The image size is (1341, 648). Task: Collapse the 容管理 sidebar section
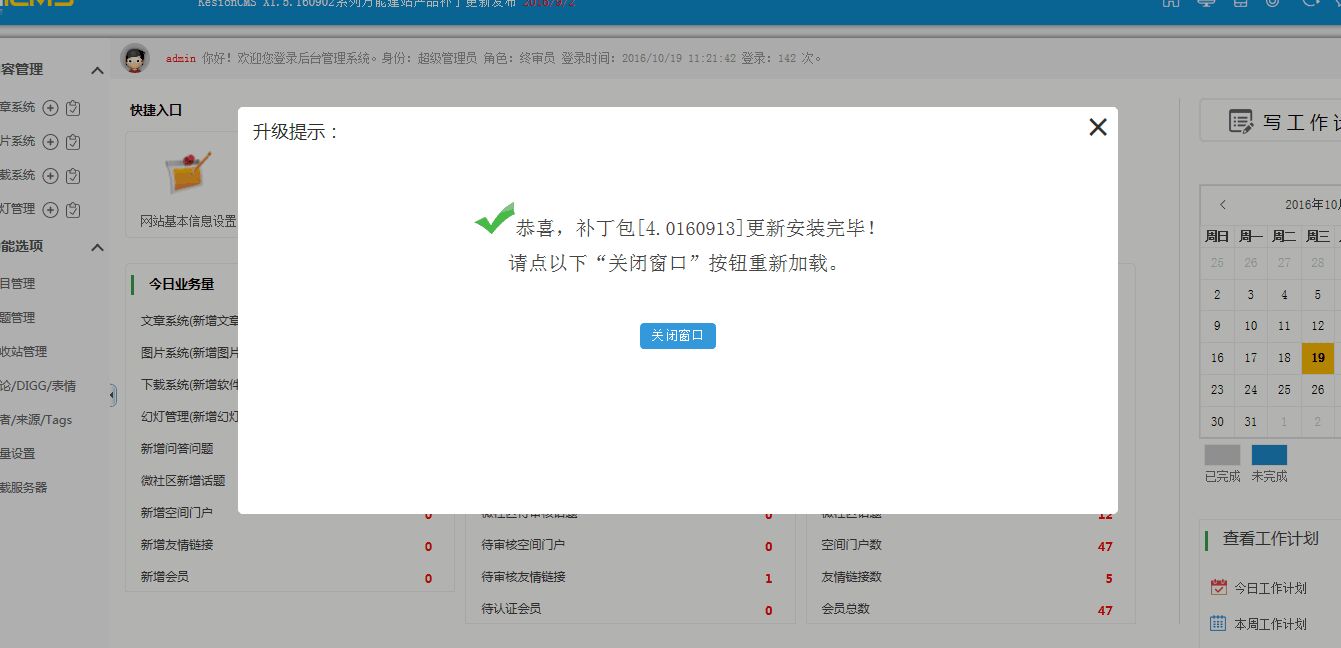(x=97, y=71)
